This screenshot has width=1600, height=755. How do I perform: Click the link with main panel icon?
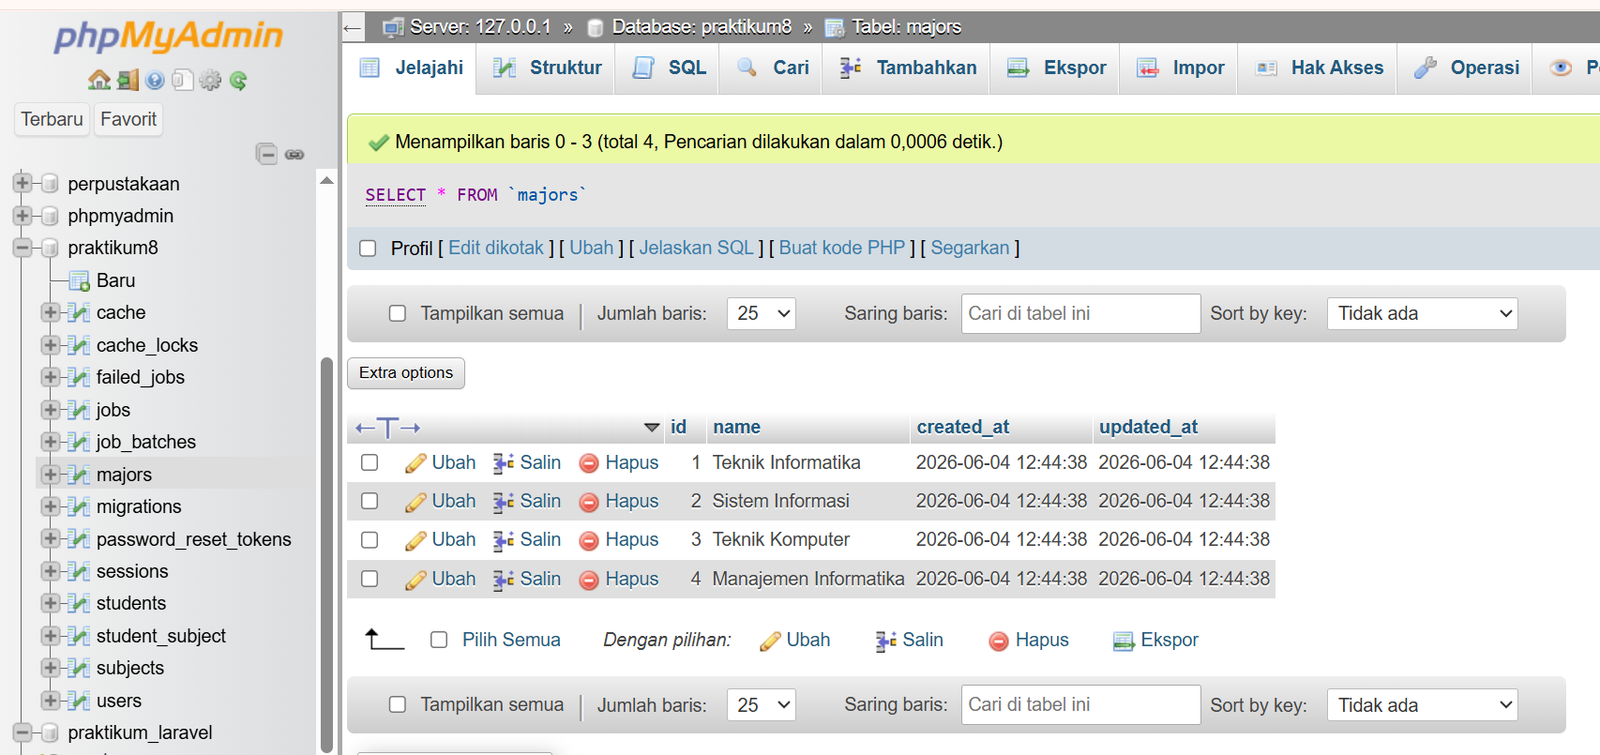(294, 154)
